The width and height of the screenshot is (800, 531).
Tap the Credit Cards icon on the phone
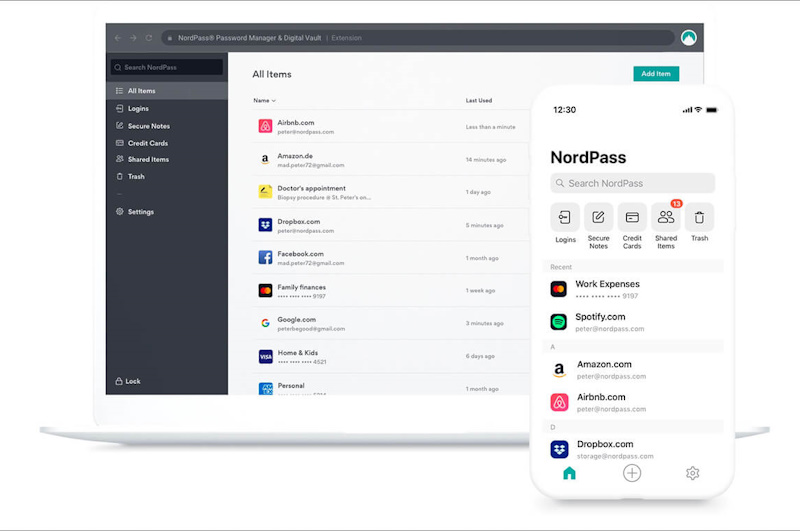[632, 217]
